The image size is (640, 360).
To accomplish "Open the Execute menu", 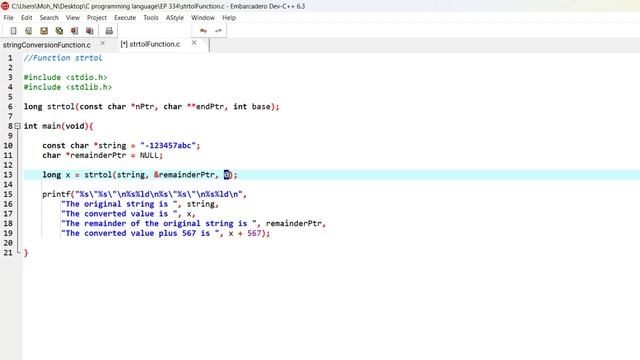I will click(x=125, y=18).
